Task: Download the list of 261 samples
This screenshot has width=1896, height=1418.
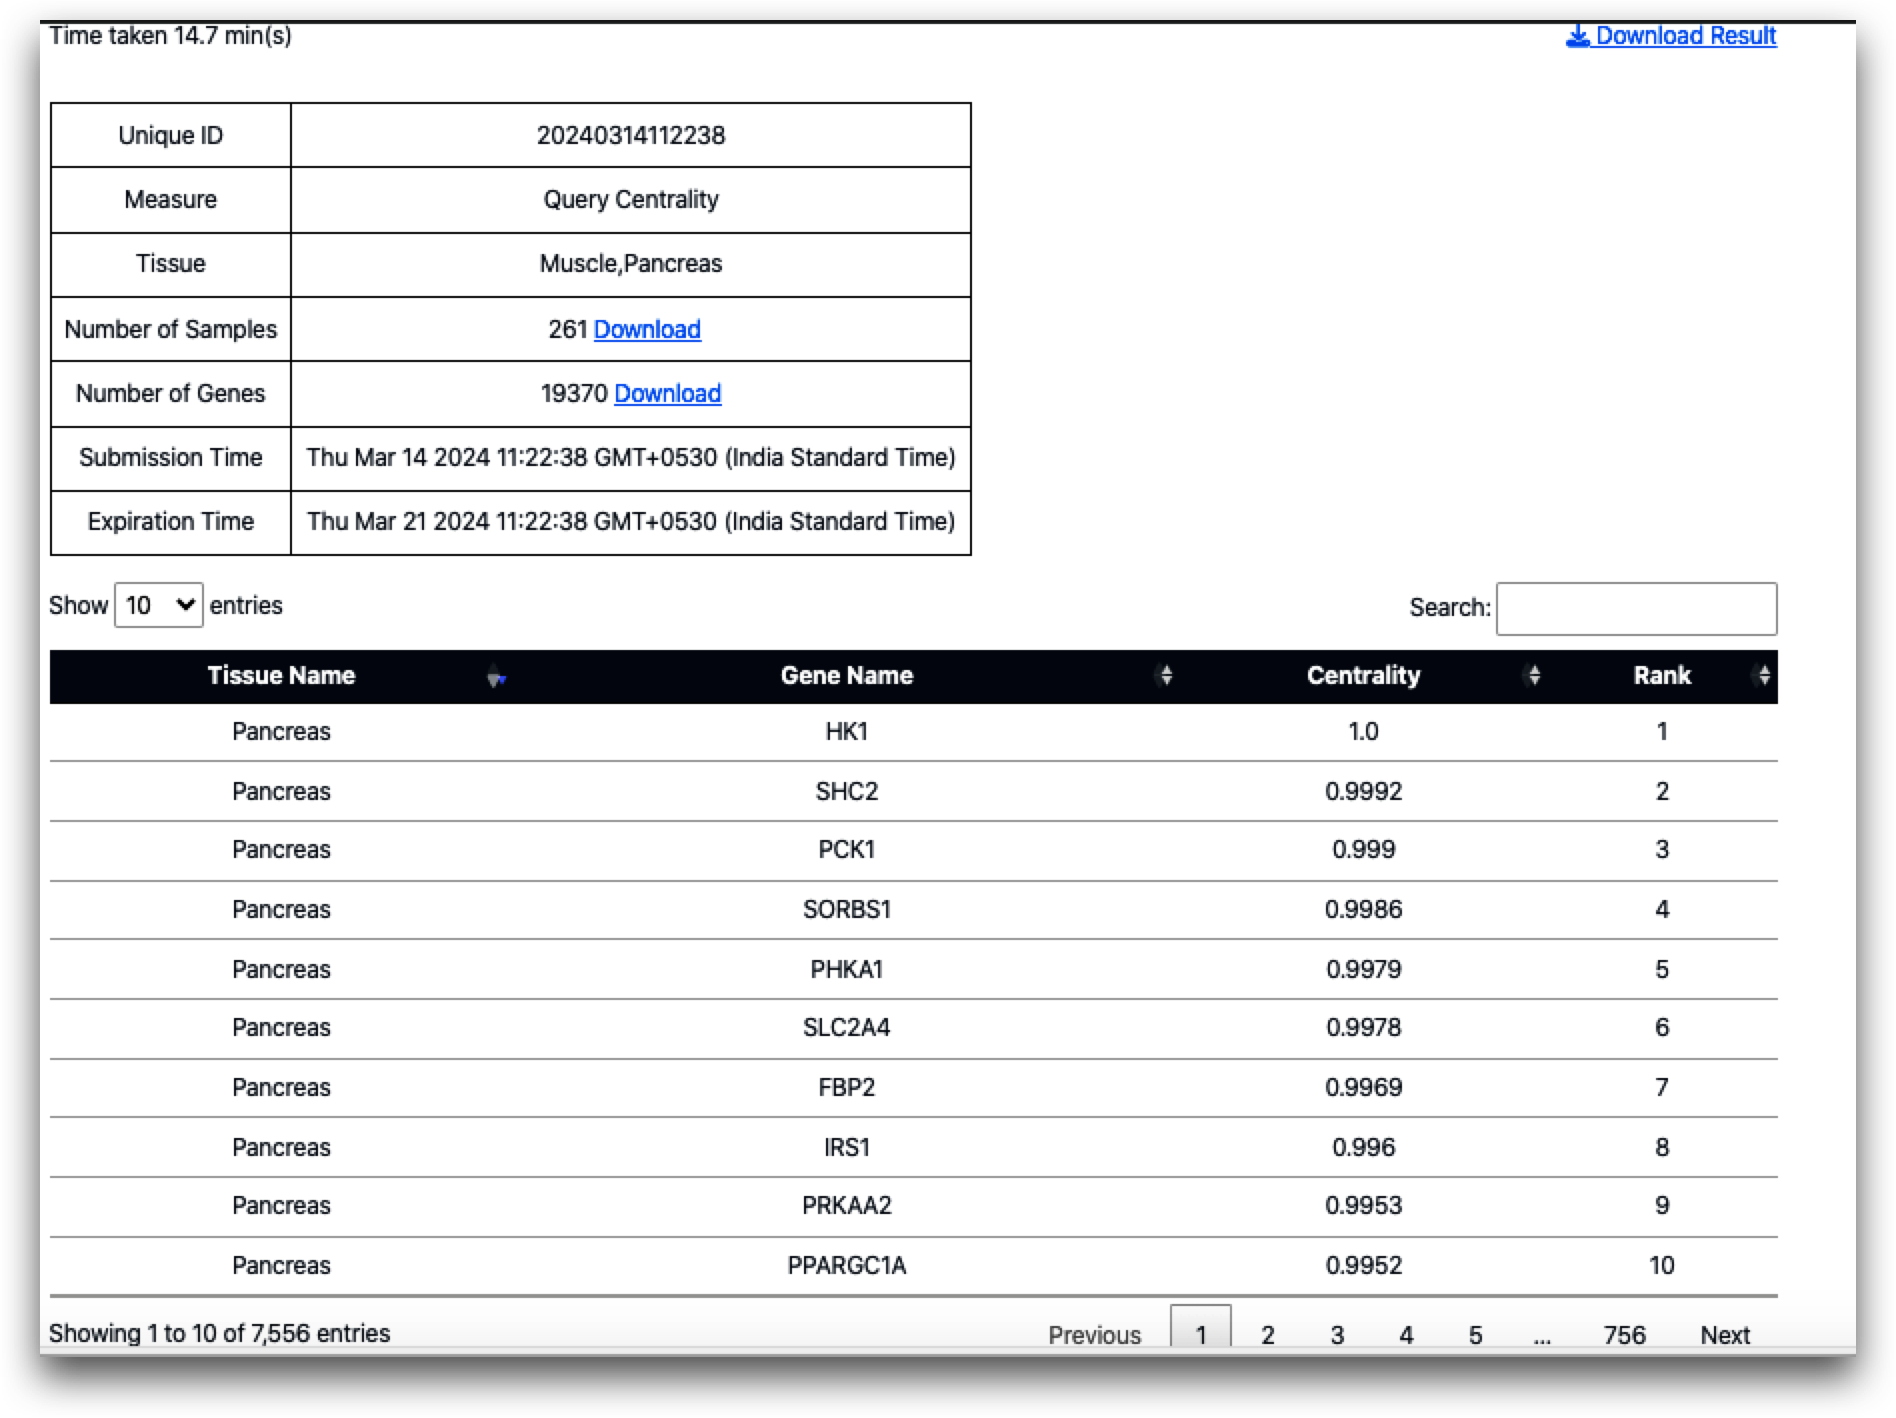Action: click(647, 329)
